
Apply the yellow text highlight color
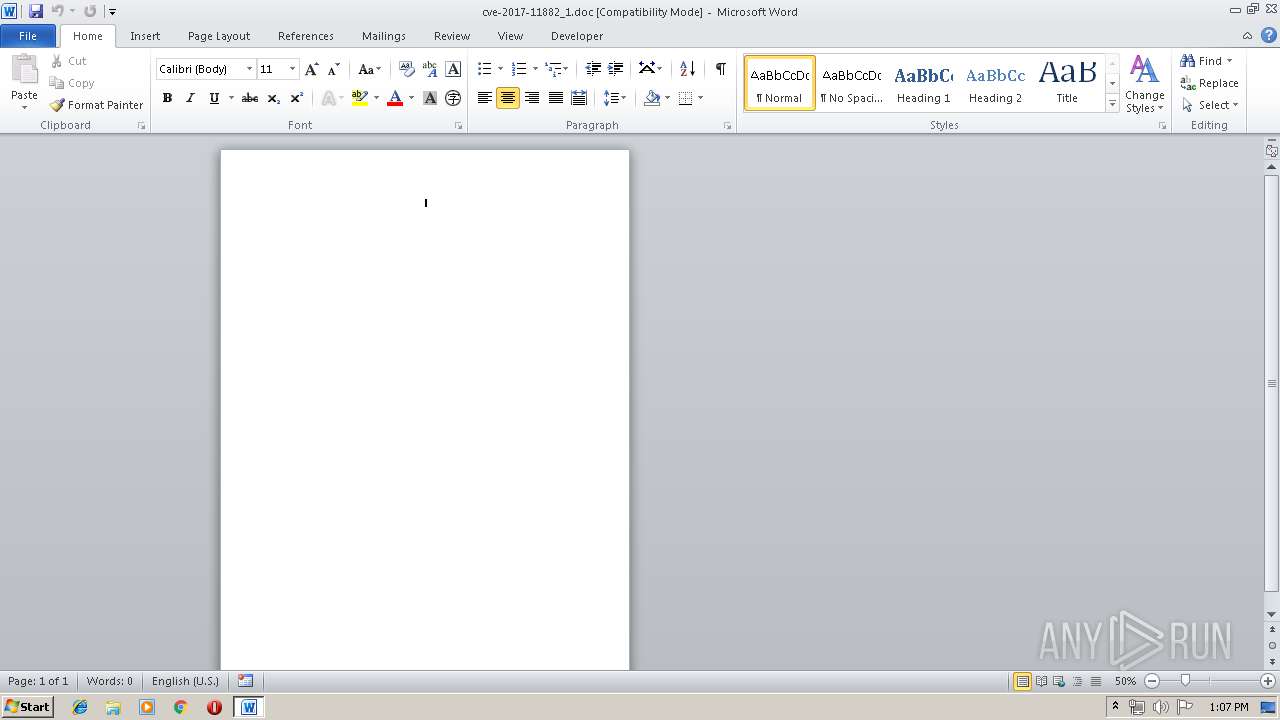pyautogui.click(x=360, y=98)
